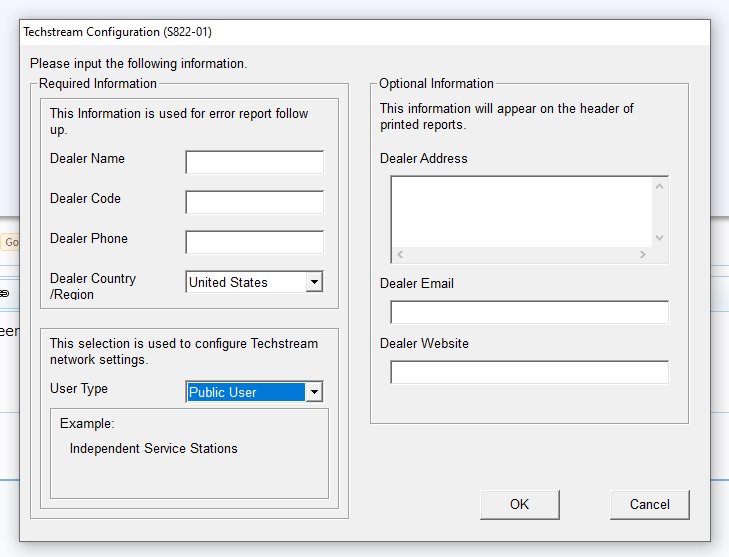Click the 'User Type' label
Screen dimensions: 729x557
(x=79, y=389)
